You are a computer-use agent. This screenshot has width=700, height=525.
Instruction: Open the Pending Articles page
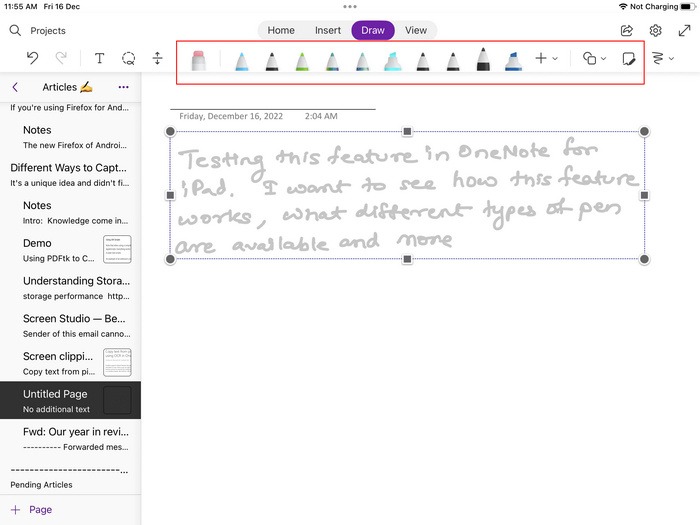tap(70, 476)
